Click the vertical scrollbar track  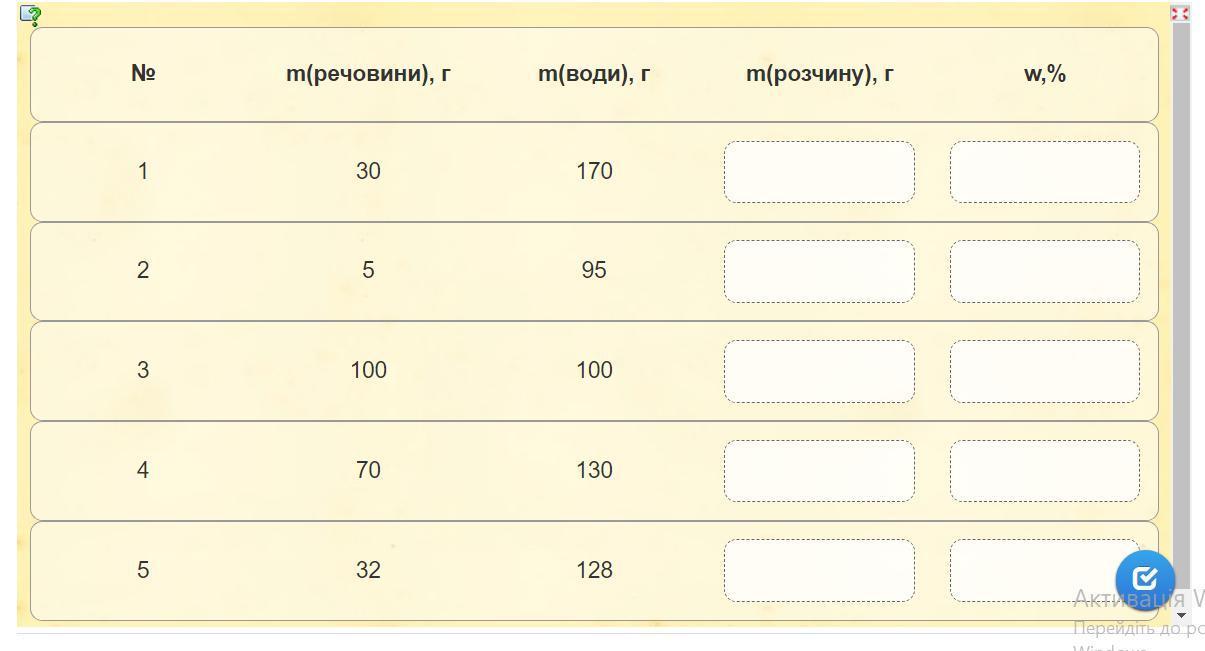coord(1181,300)
